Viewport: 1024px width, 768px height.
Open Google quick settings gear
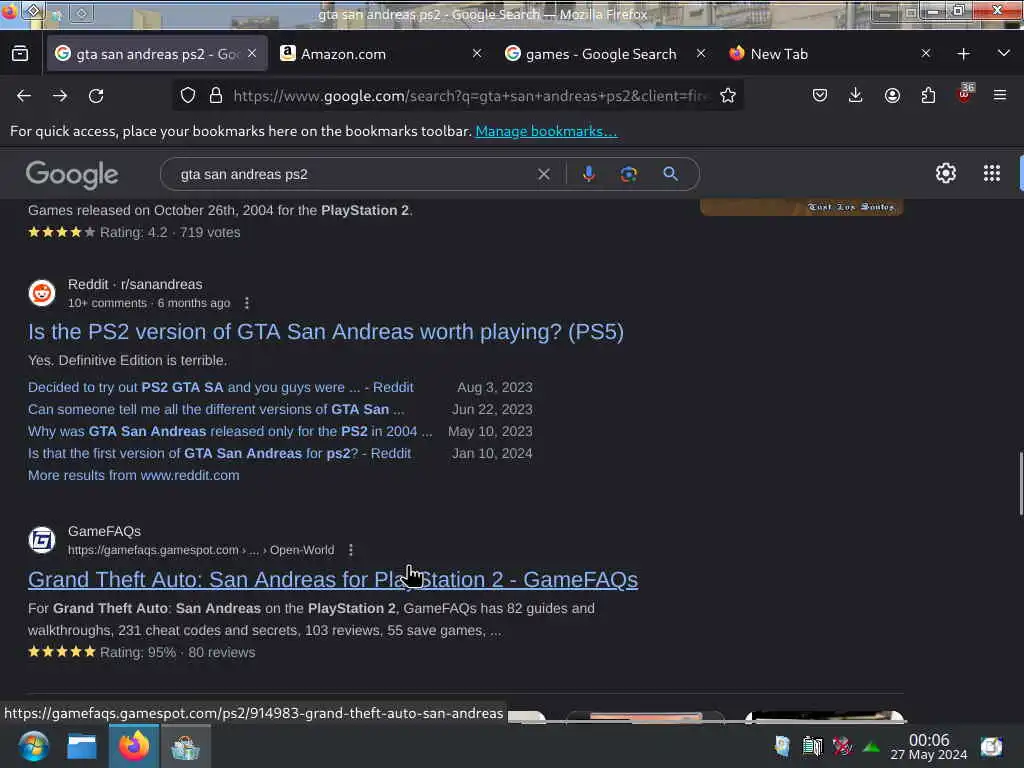pyautogui.click(x=946, y=173)
